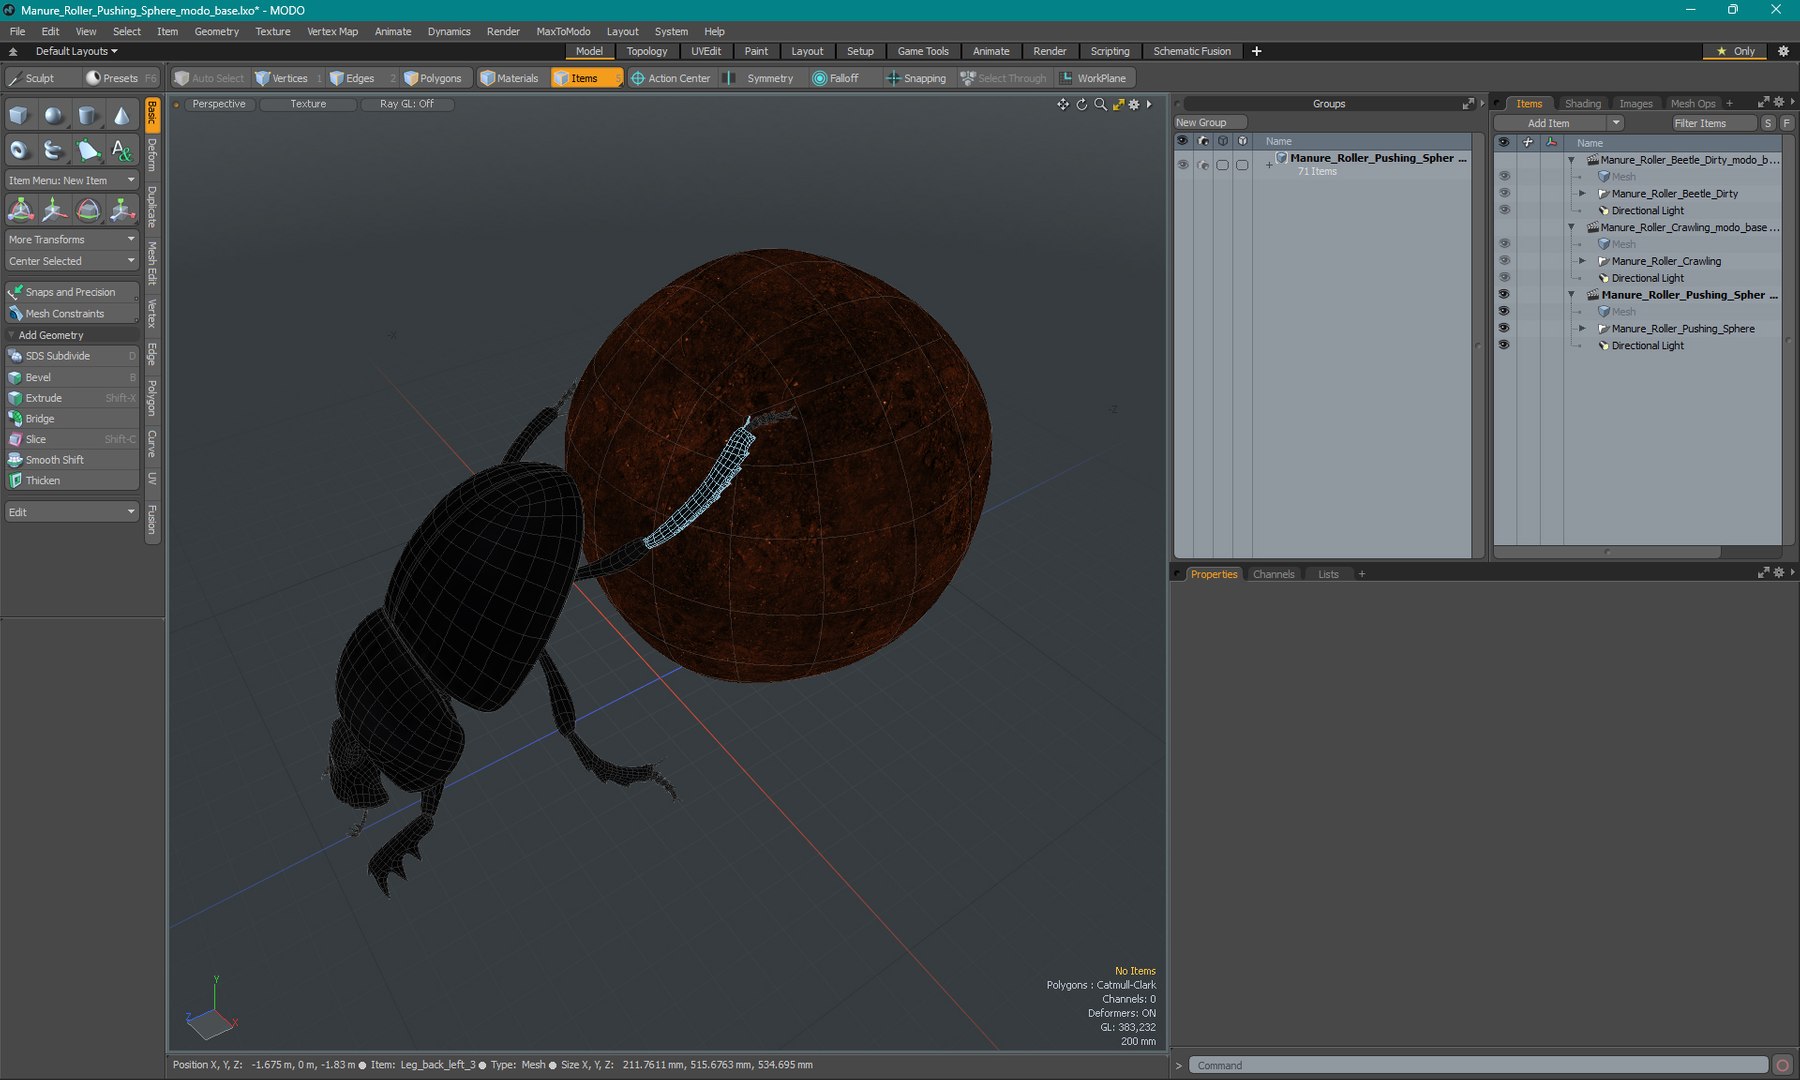The image size is (1800, 1080).
Task: Click the Polygons selection mode button
Action: pyautogui.click(x=434, y=78)
